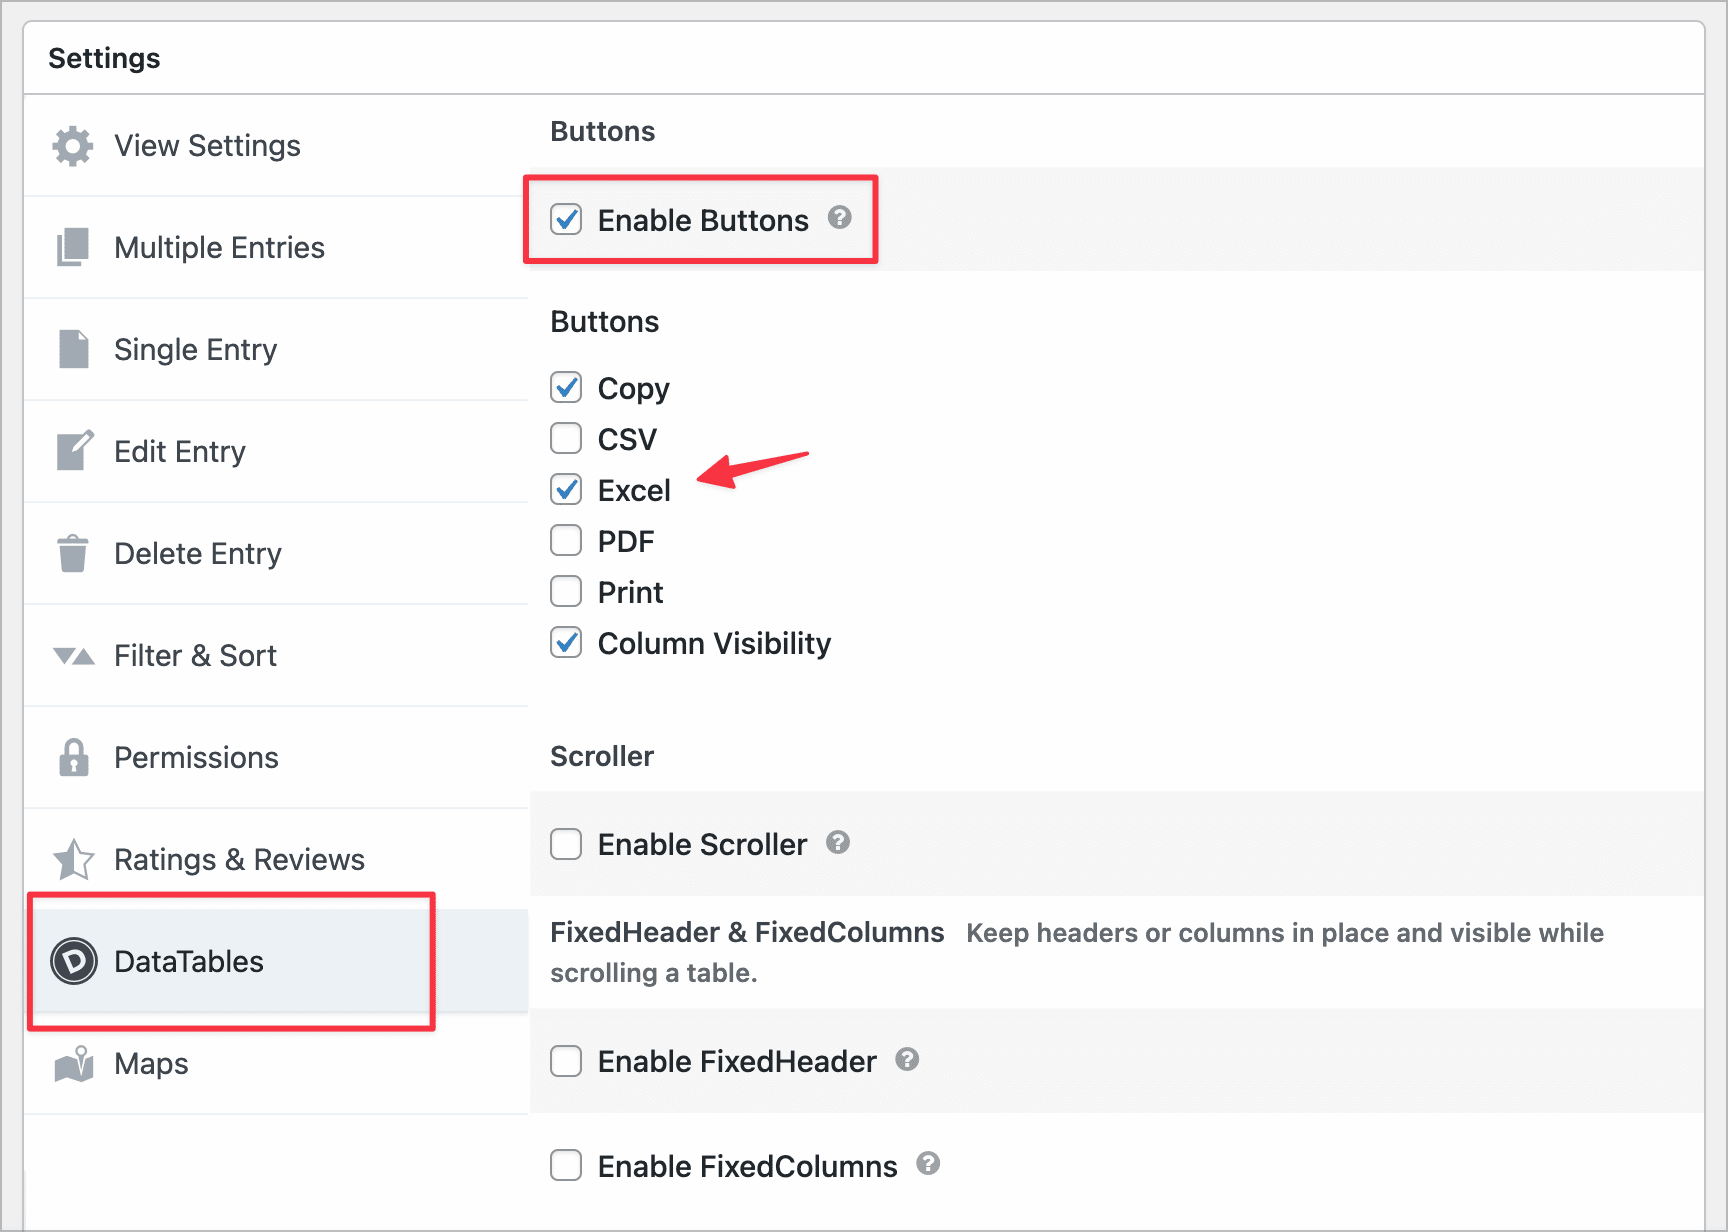Click the DataTables logo icon
This screenshot has height=1232, width=1728.
click(73, 962)
